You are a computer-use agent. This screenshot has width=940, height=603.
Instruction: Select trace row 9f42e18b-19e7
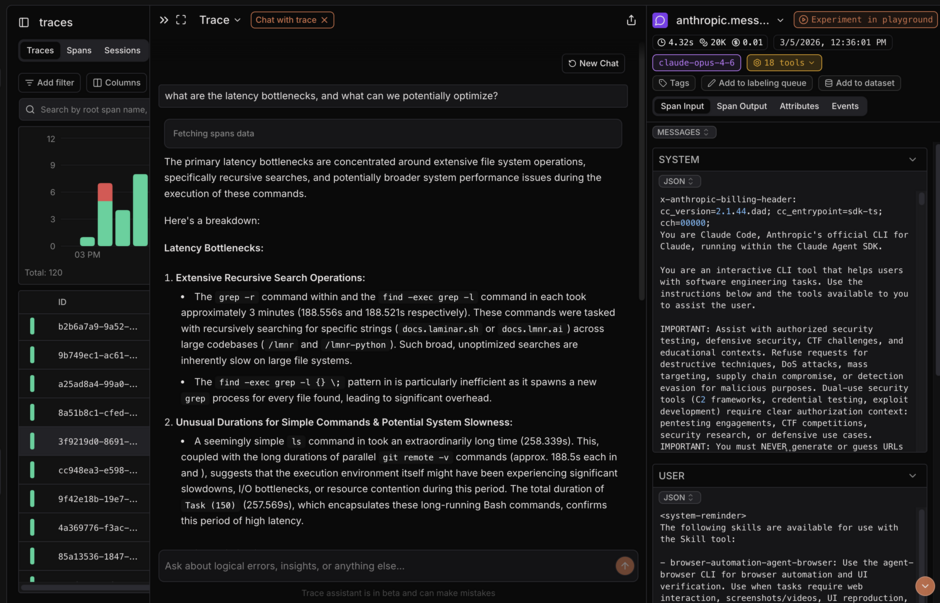point(84,499)
